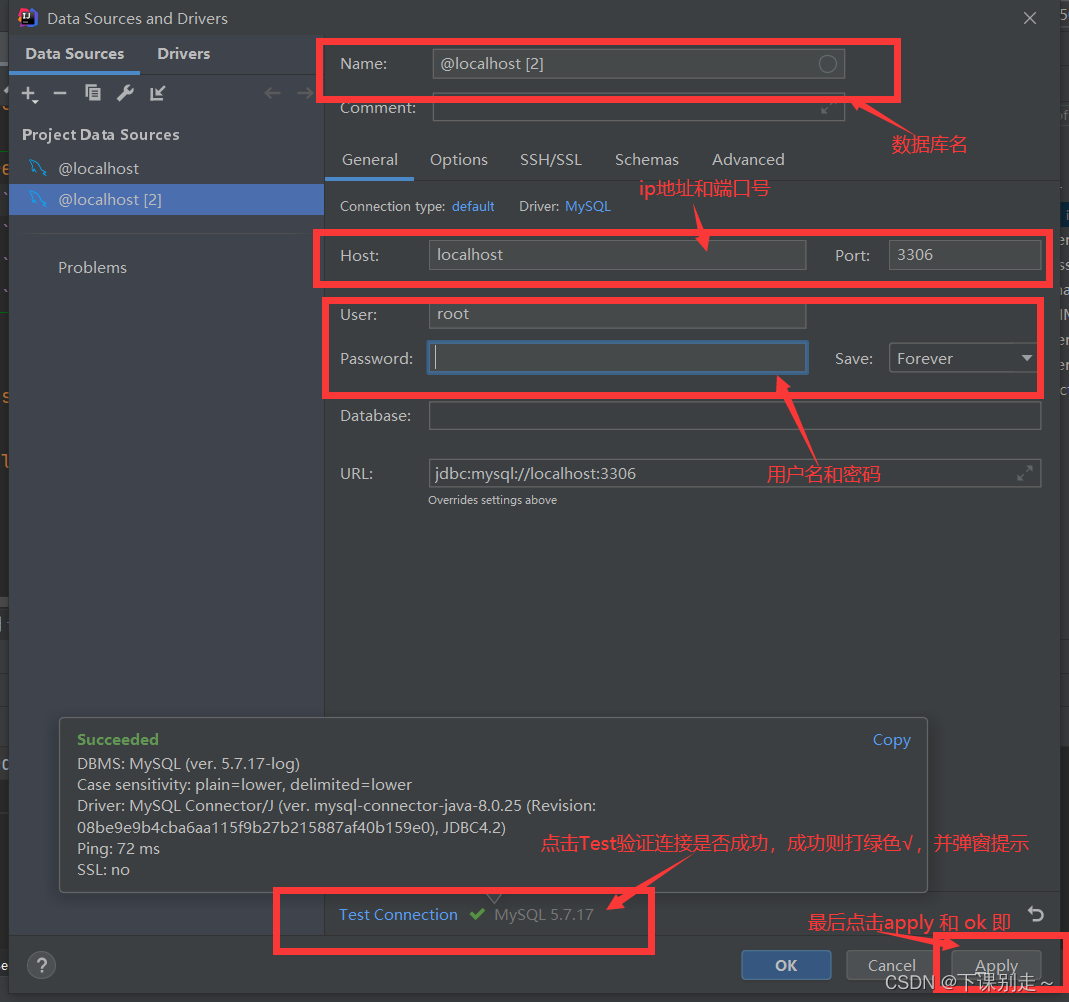This screenshot has width=1069, height=1002.
Task: Click into the Password field
Action: (x=617, y=358)
